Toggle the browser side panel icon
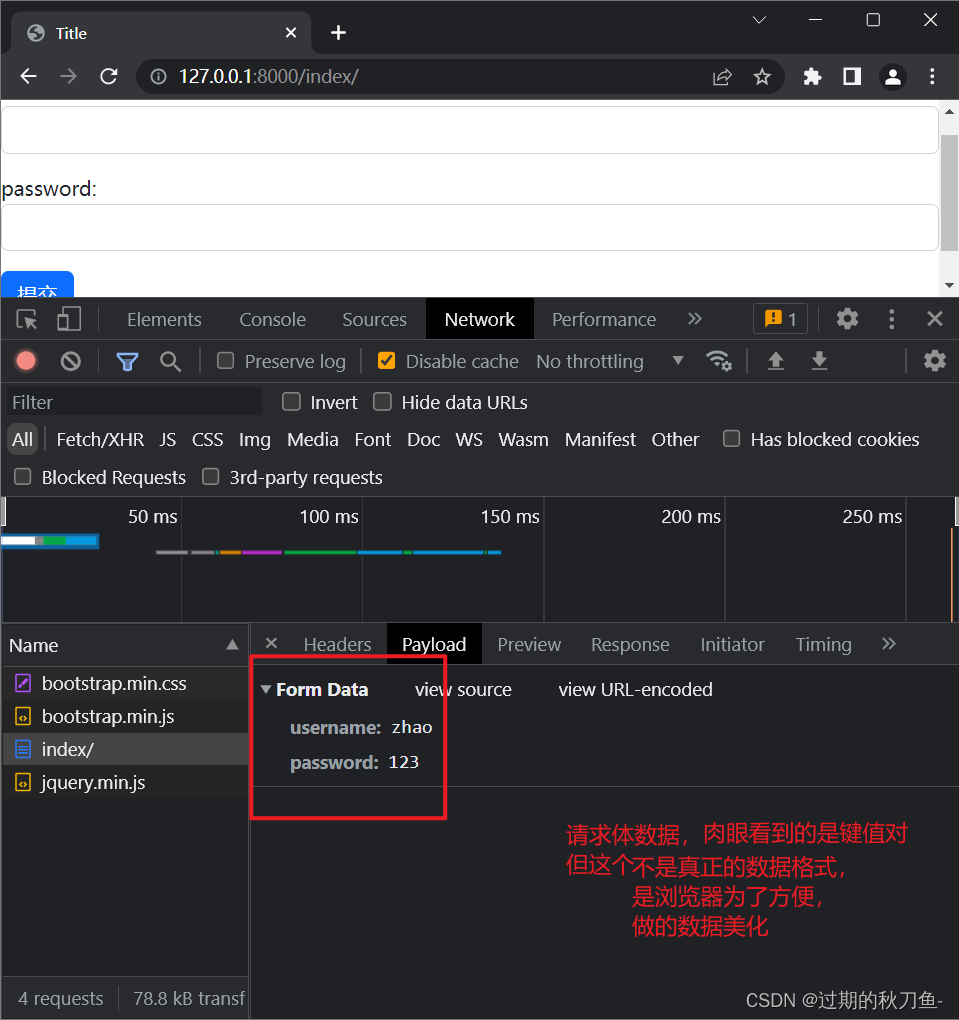This screenshot has width=959, height=1020. [852, 77]
